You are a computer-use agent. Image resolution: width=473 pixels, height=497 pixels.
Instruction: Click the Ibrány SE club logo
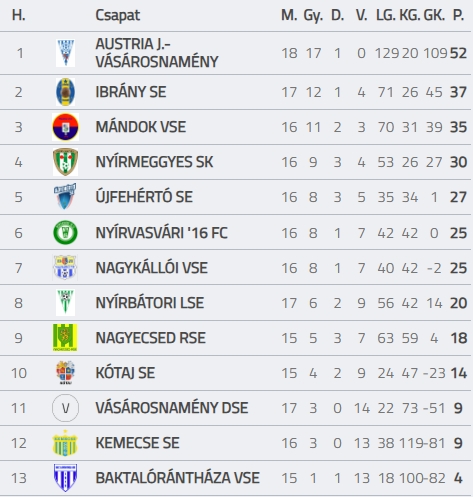point(65,92)
